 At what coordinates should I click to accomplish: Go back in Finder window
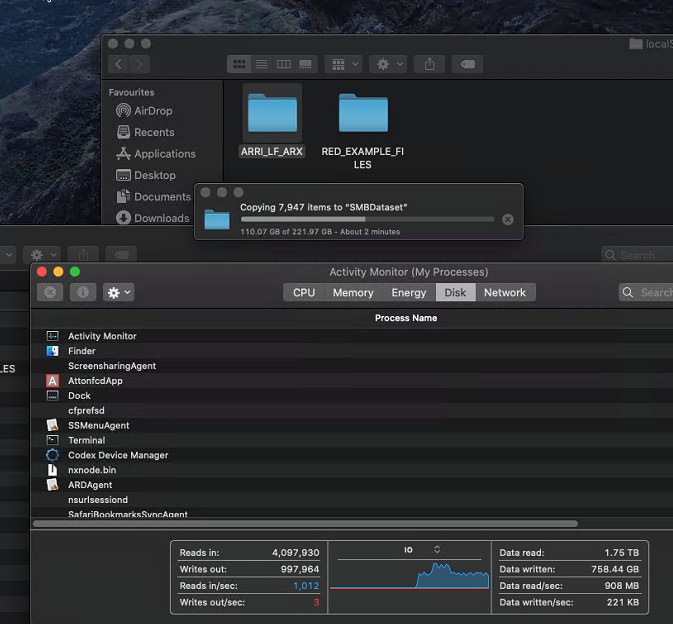click(118, 64)
